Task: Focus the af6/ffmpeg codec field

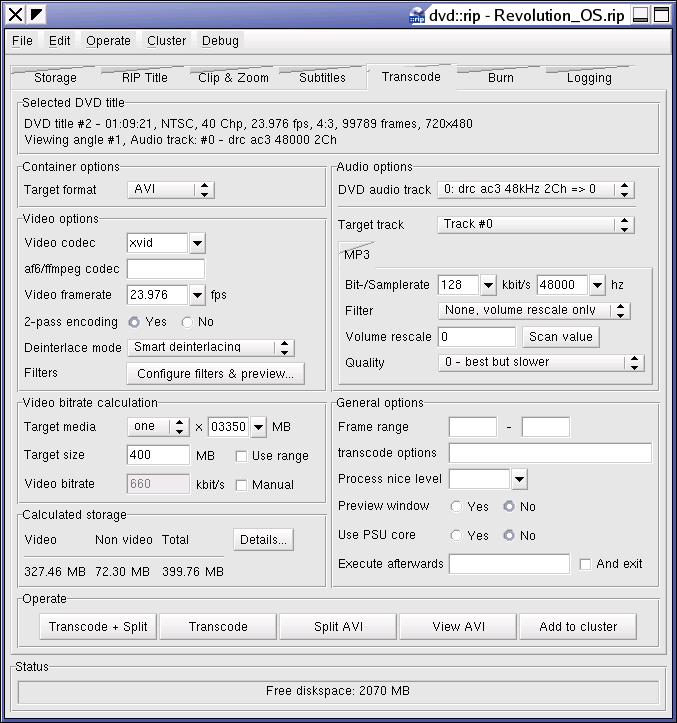Action: (x=166, y=269)
